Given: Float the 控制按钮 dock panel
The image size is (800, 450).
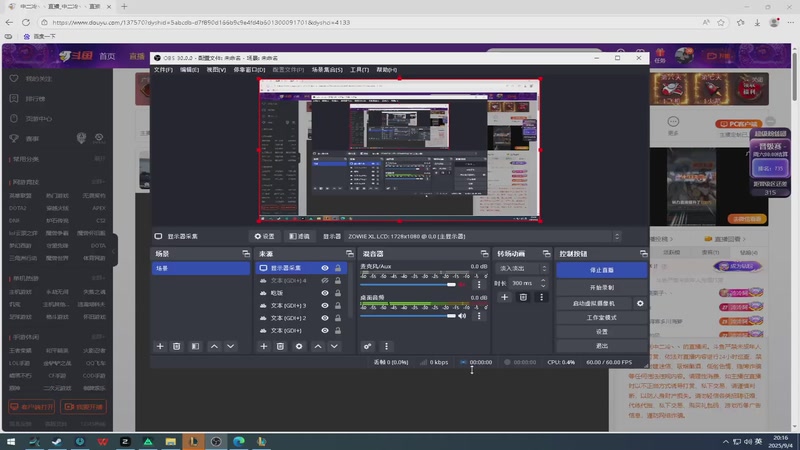Looking at the screenshot, I should tap(643, 254).
